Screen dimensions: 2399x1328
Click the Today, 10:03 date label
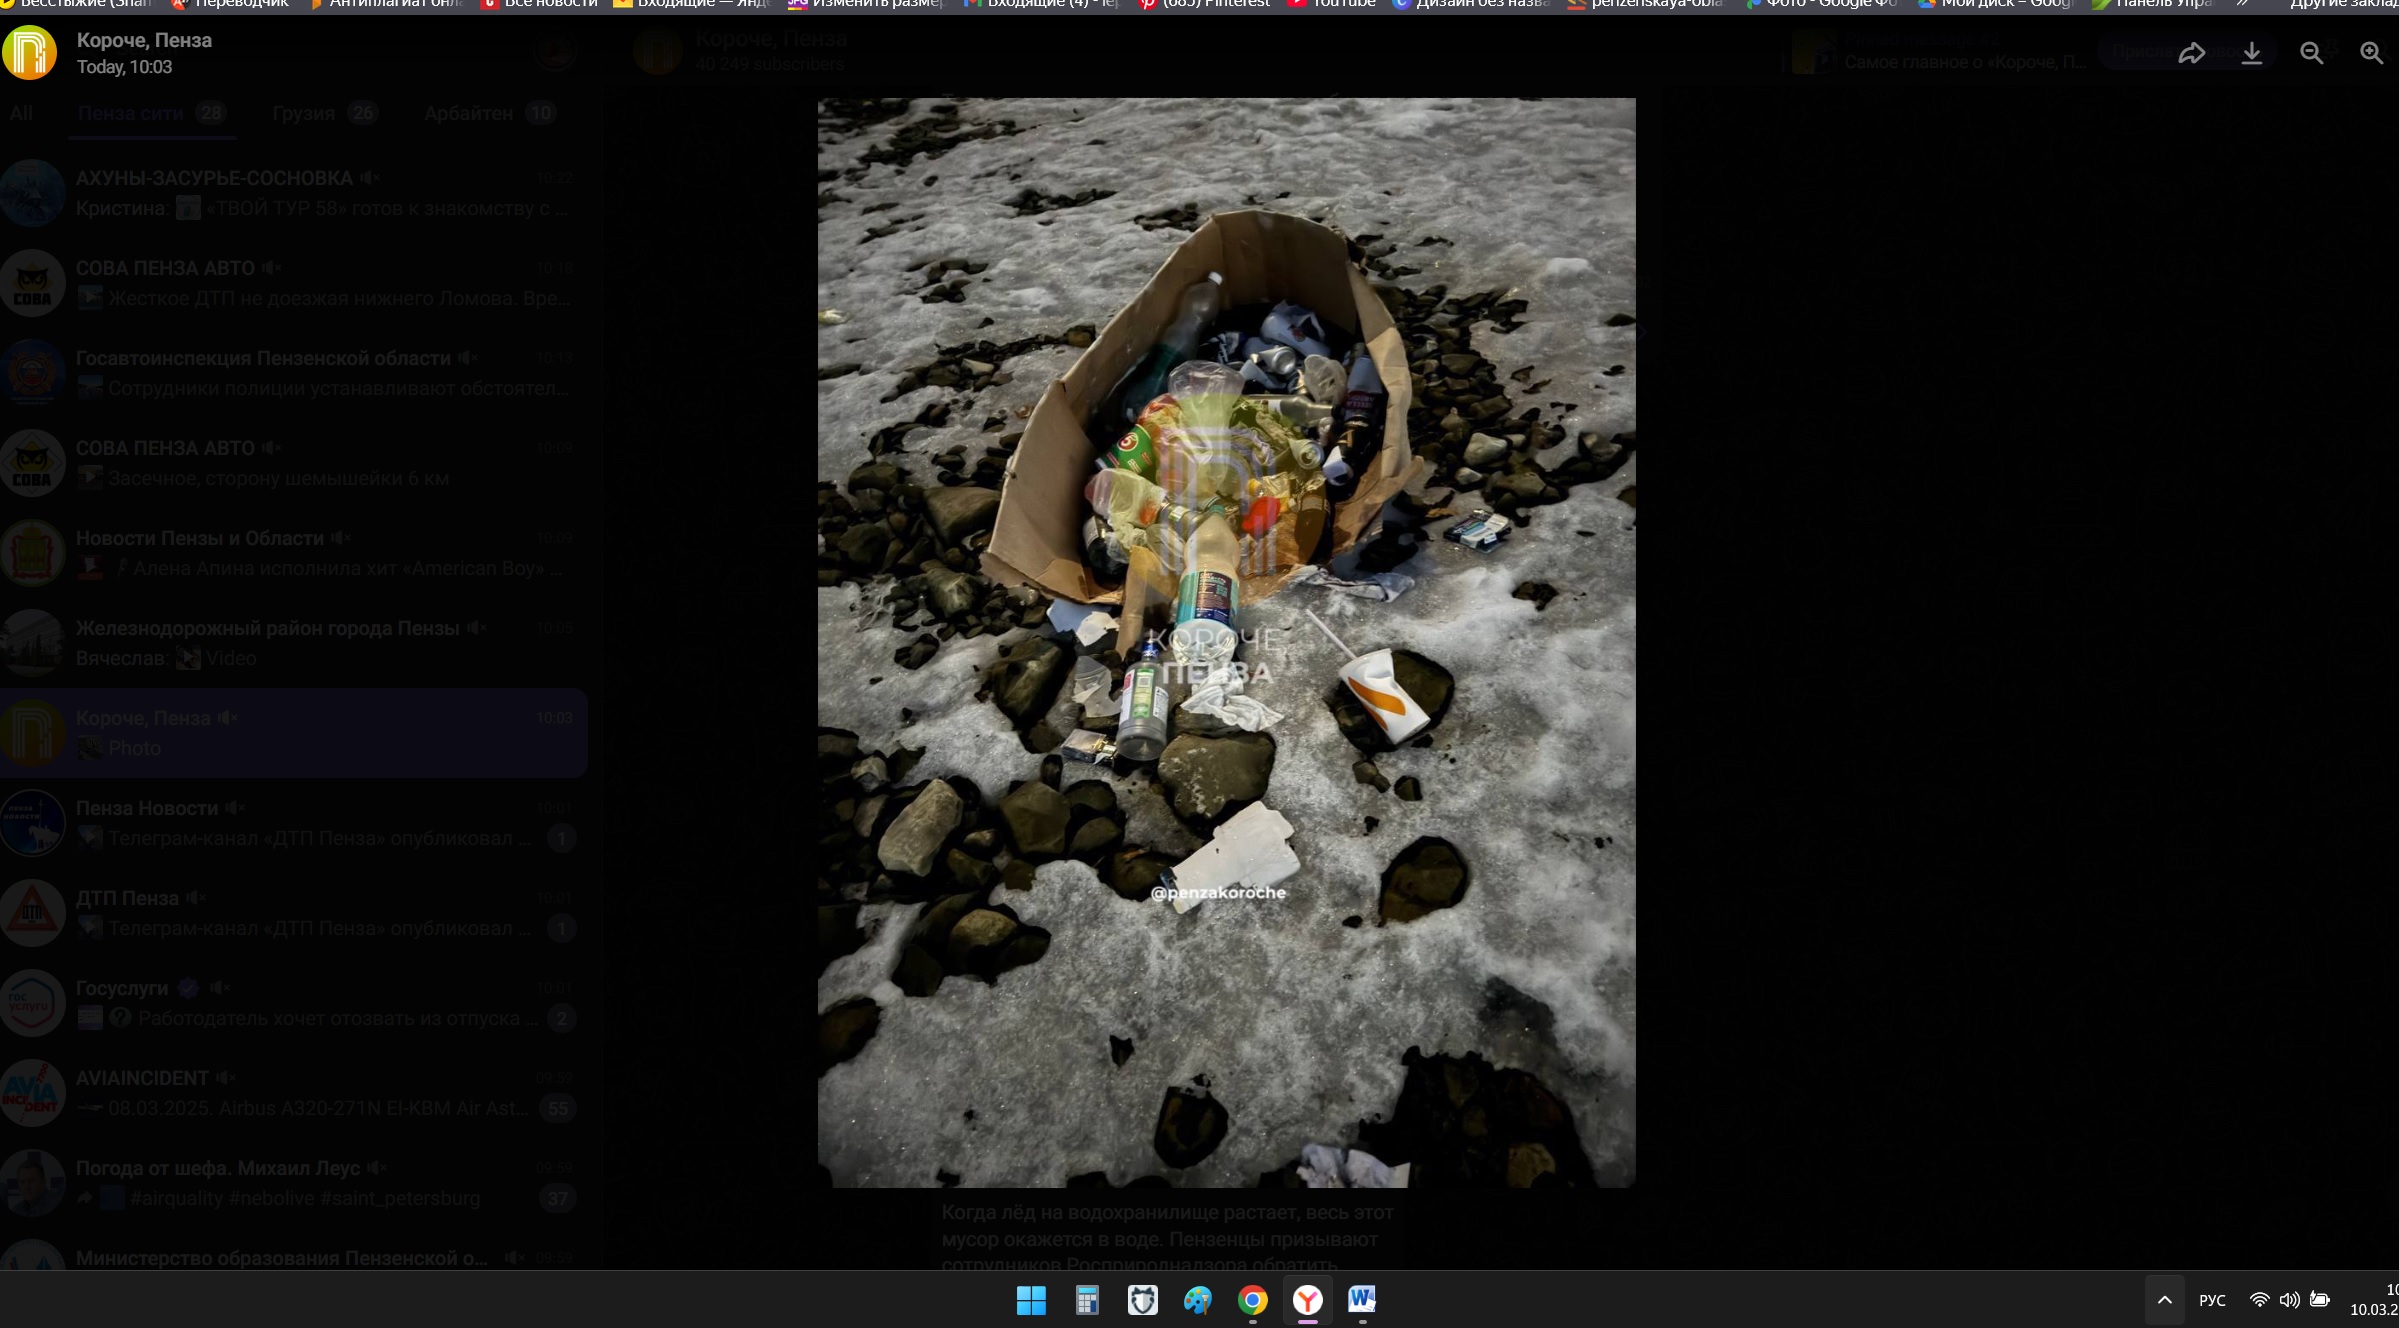point(124,67)
